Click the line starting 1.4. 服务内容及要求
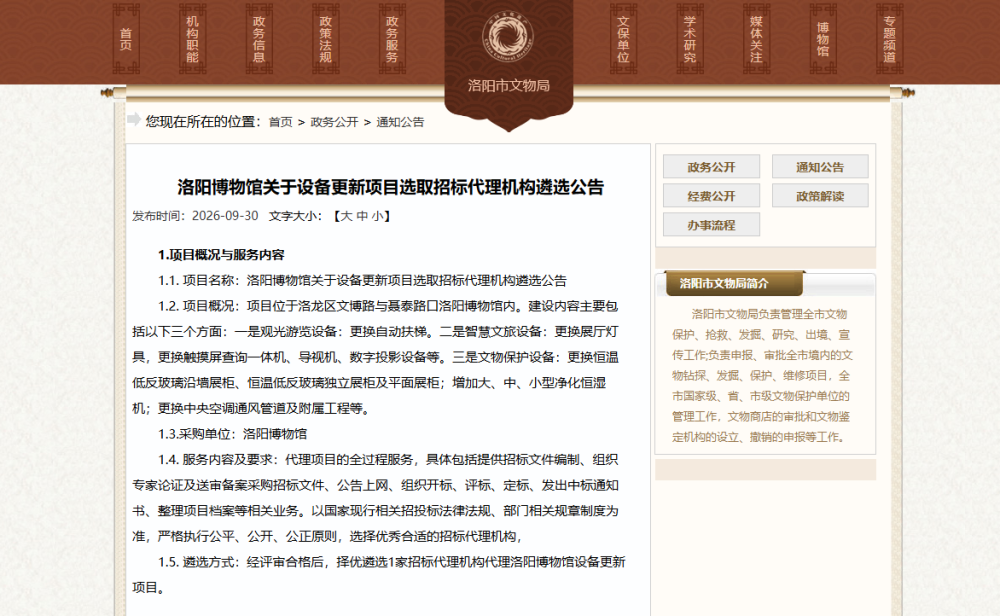 [x=376, y=498]
